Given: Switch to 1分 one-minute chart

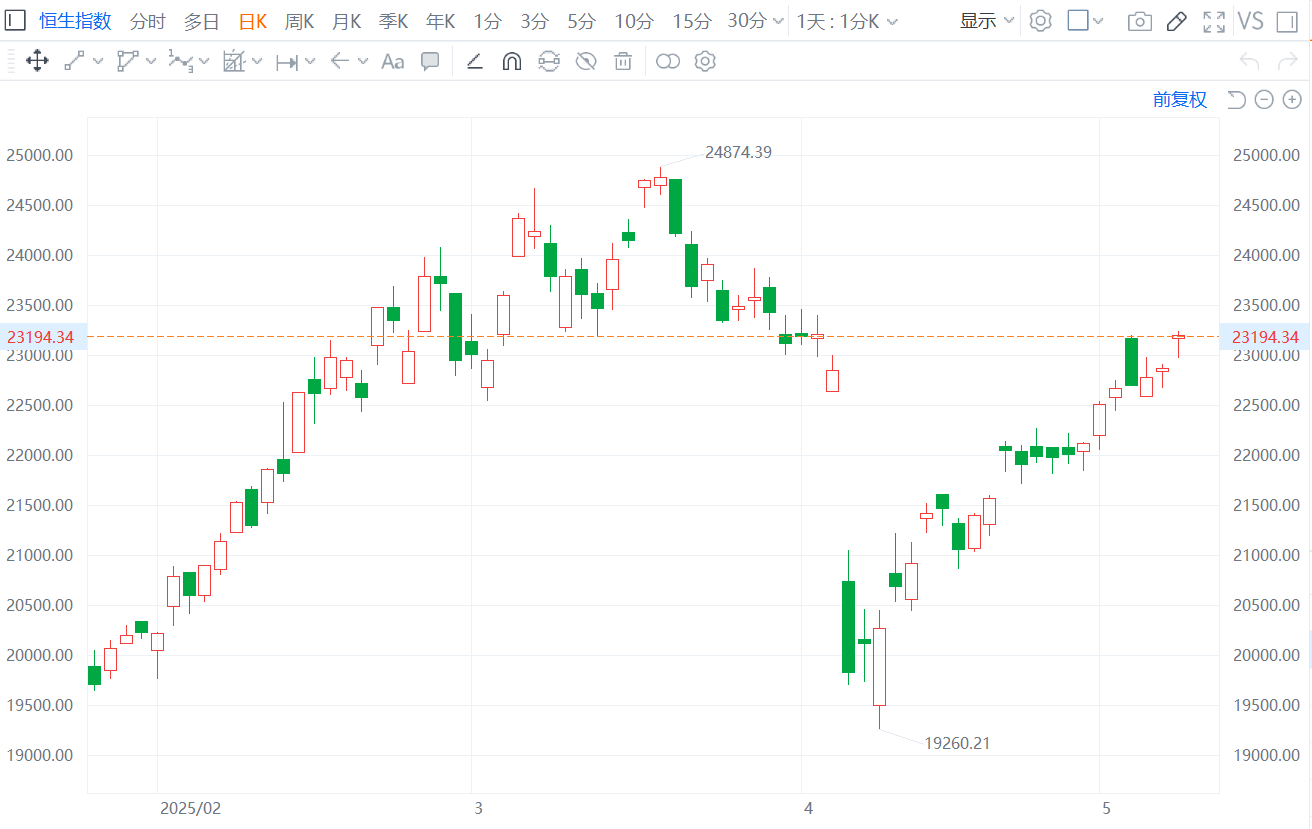Looking at the screenshot, I should pyautogui.click(x=488, y=21).
